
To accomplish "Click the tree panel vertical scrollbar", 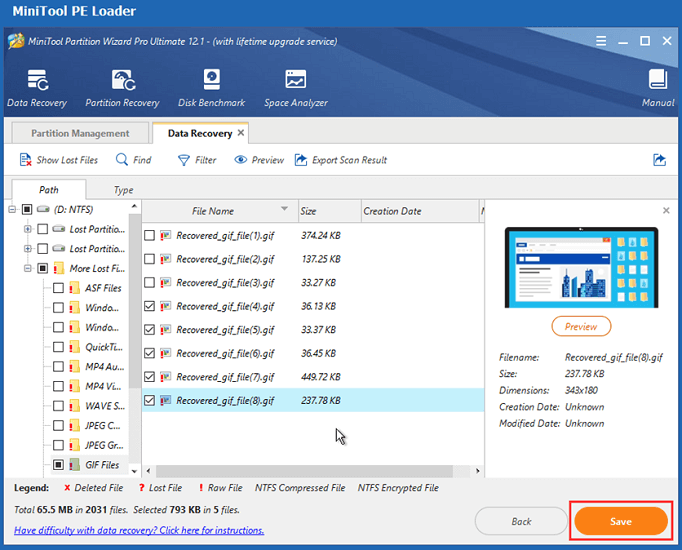I will pos(135,301).
